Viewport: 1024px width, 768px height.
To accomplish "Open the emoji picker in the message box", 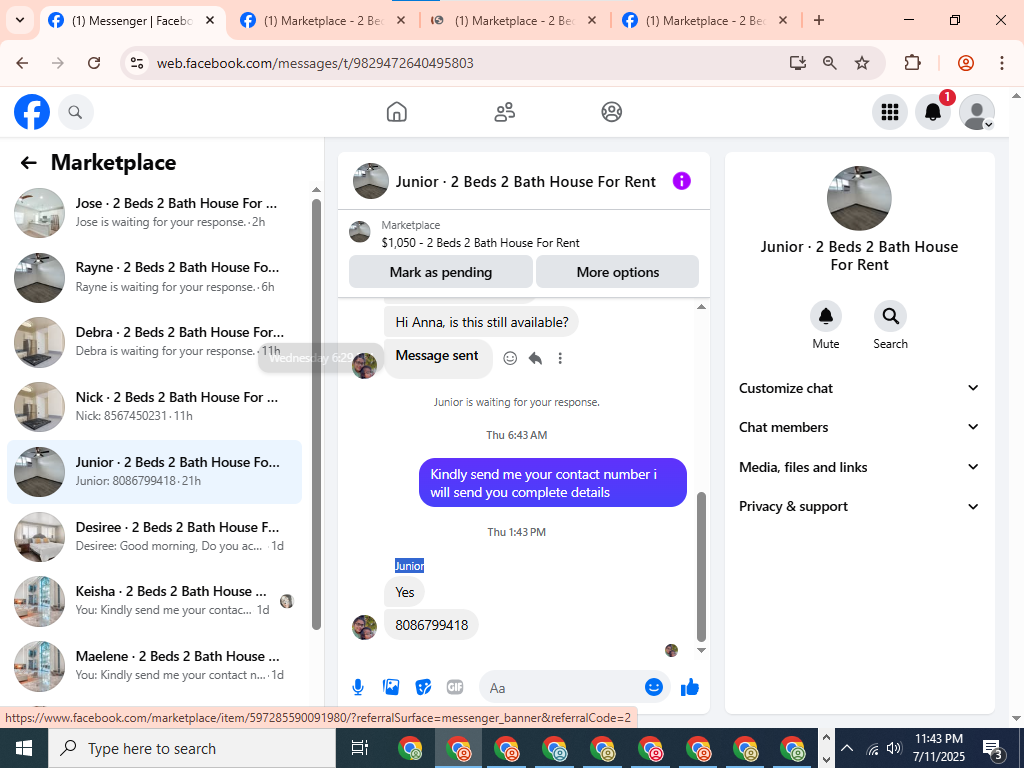I will pyautogui.click(x=654, y=687).
